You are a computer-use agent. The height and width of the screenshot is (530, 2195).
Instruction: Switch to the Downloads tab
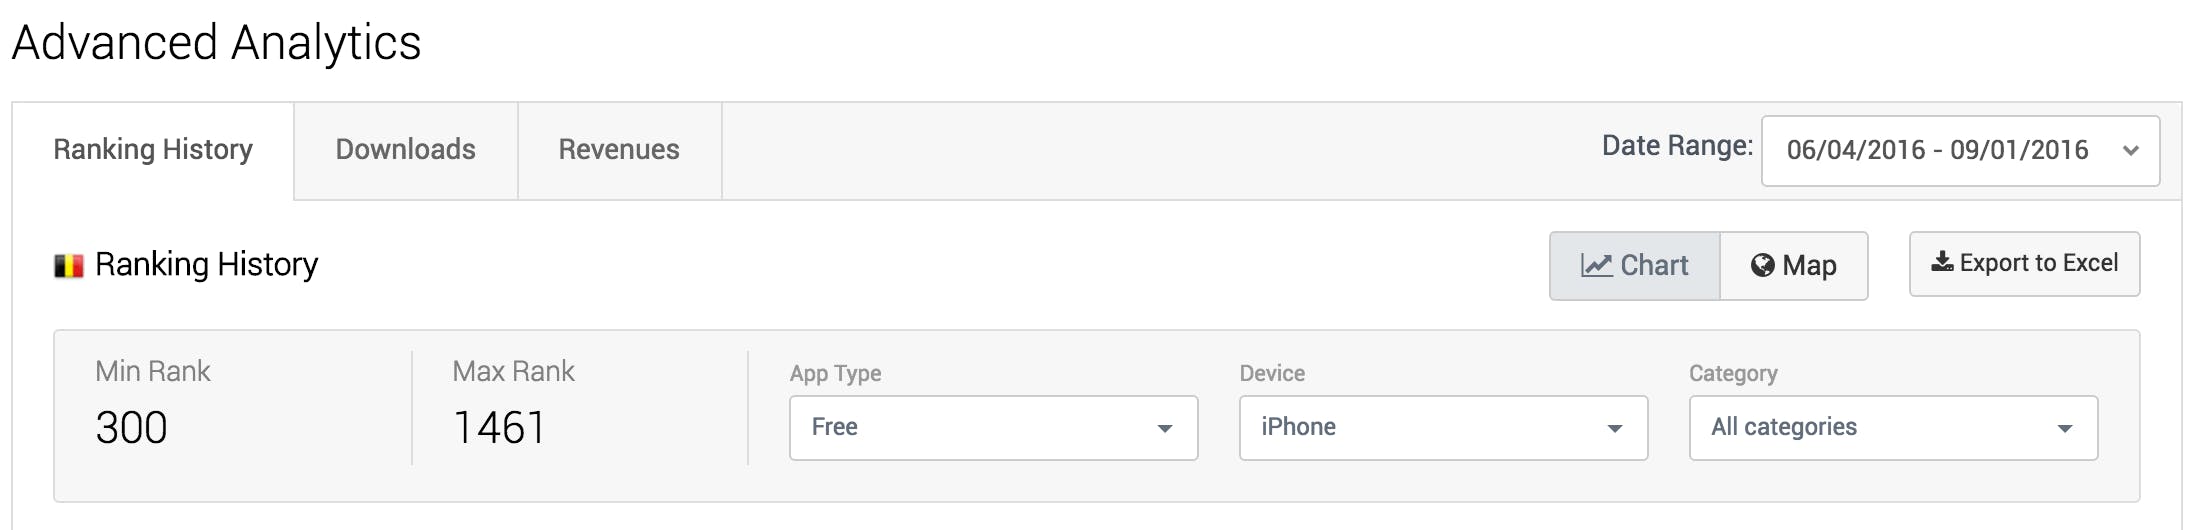[x=406, y=150]
